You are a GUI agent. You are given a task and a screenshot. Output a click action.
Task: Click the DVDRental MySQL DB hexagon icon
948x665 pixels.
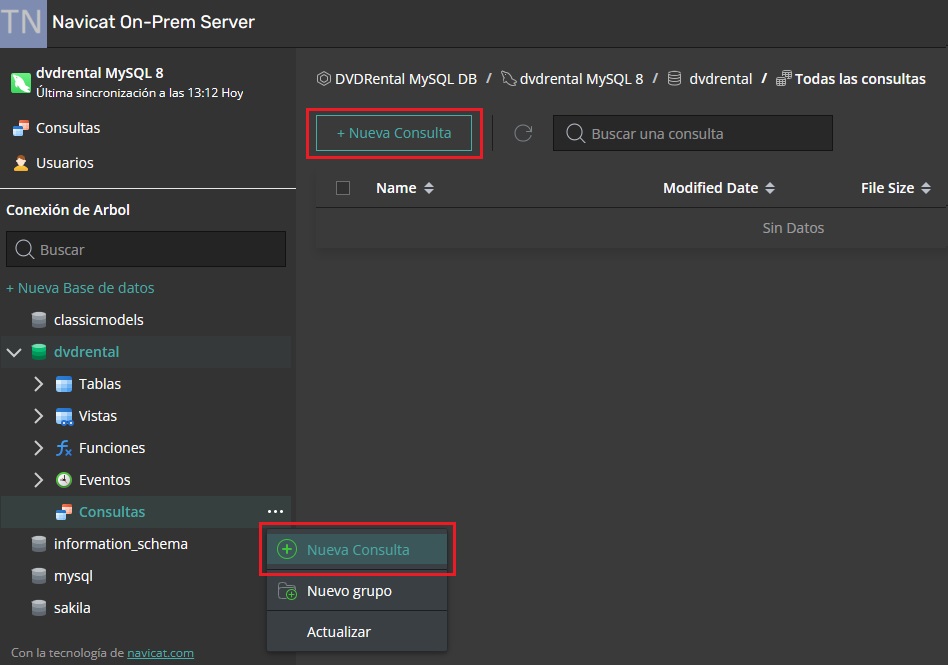click(324, 79)
